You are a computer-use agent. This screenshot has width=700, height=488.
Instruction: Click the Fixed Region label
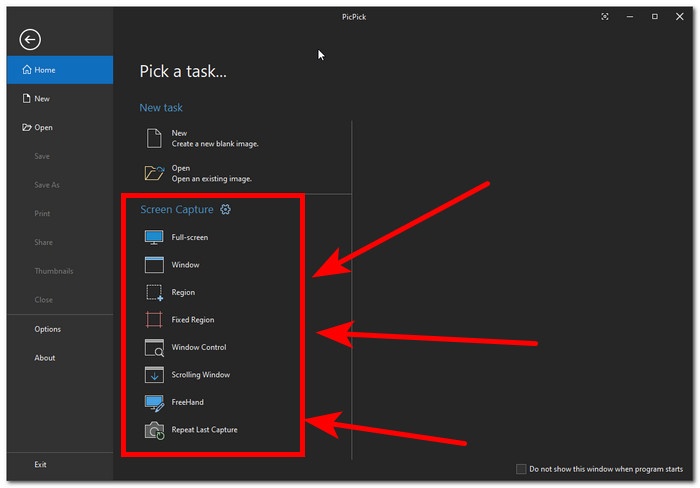tap(193, 320)
